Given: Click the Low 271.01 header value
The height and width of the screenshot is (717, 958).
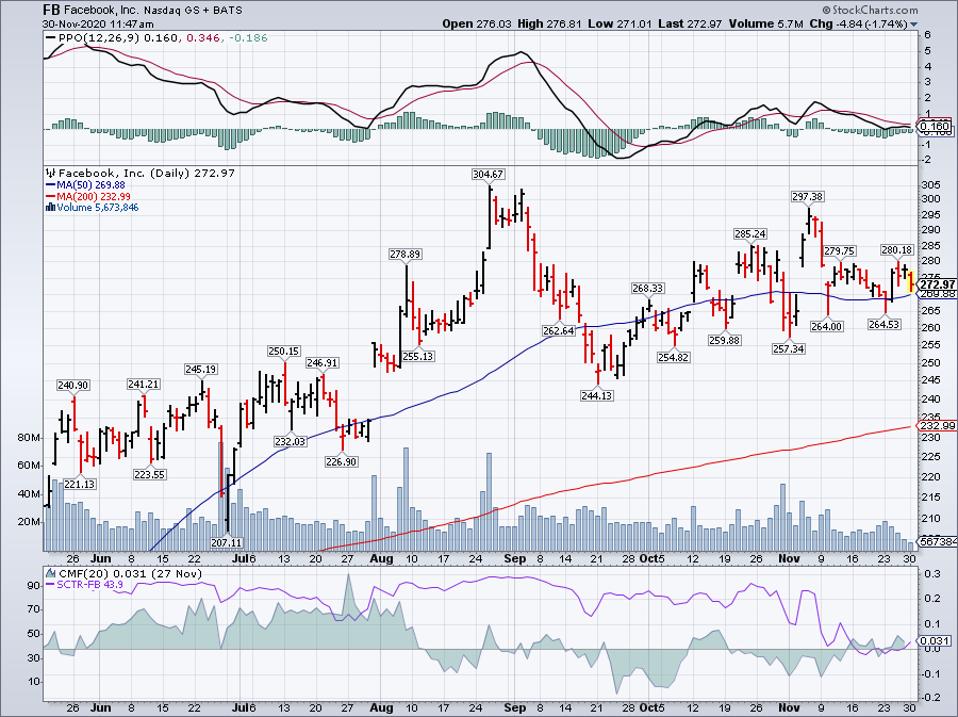Looking at the screenshot, I should click(x=620, y=24).
